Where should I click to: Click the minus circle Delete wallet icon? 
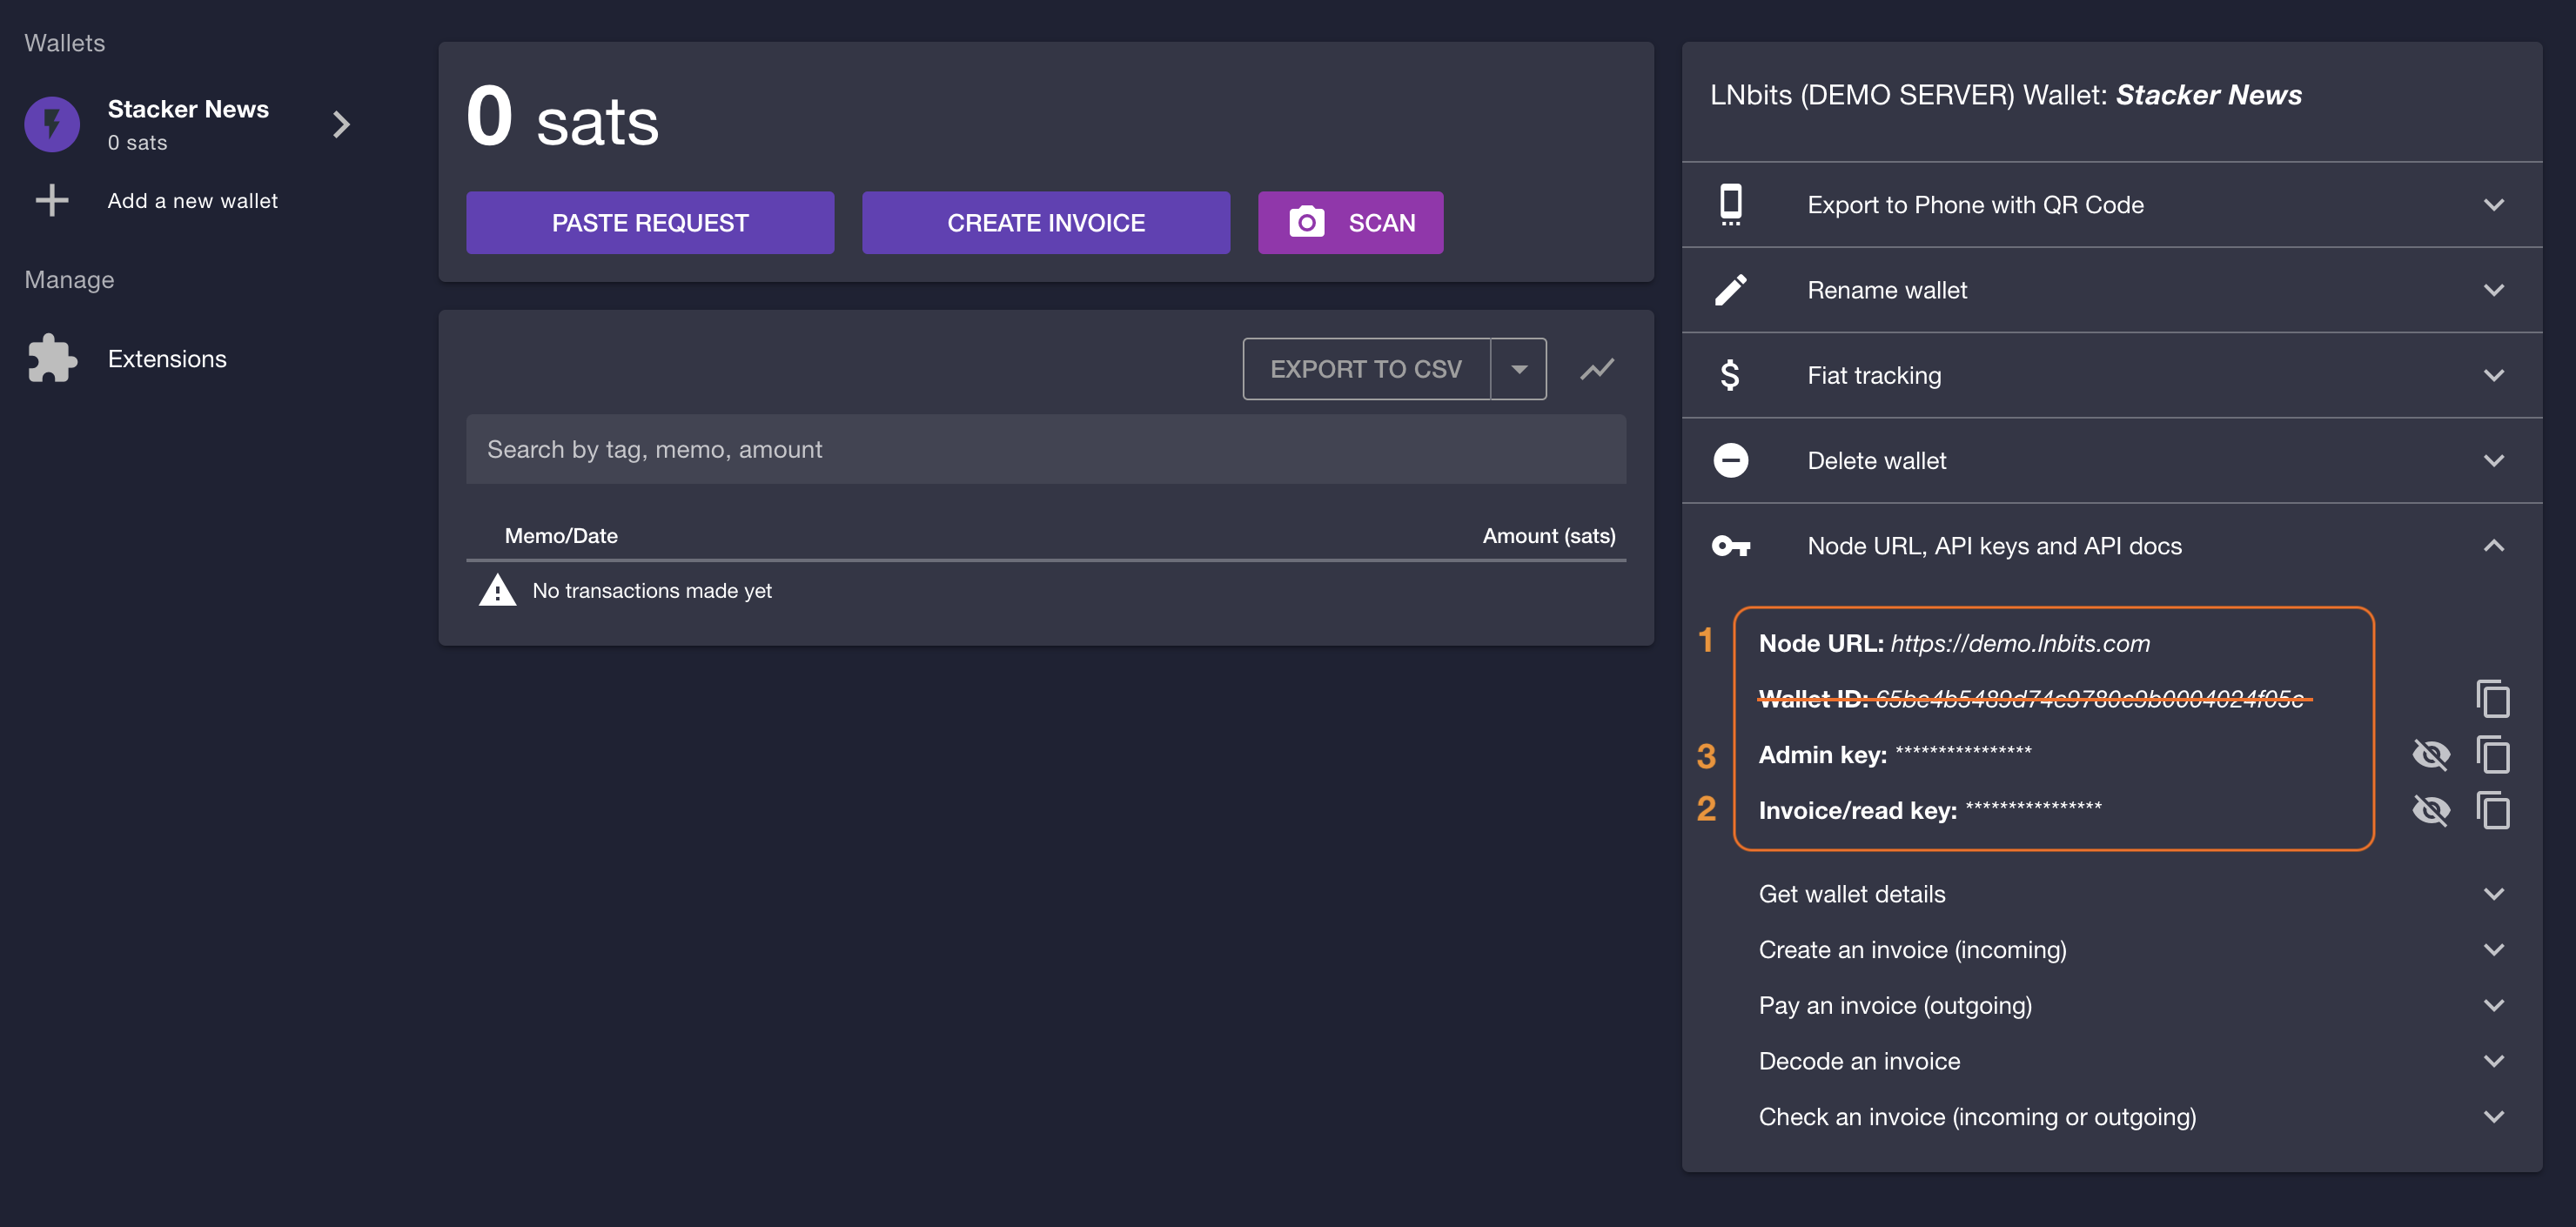point(1731,460)
